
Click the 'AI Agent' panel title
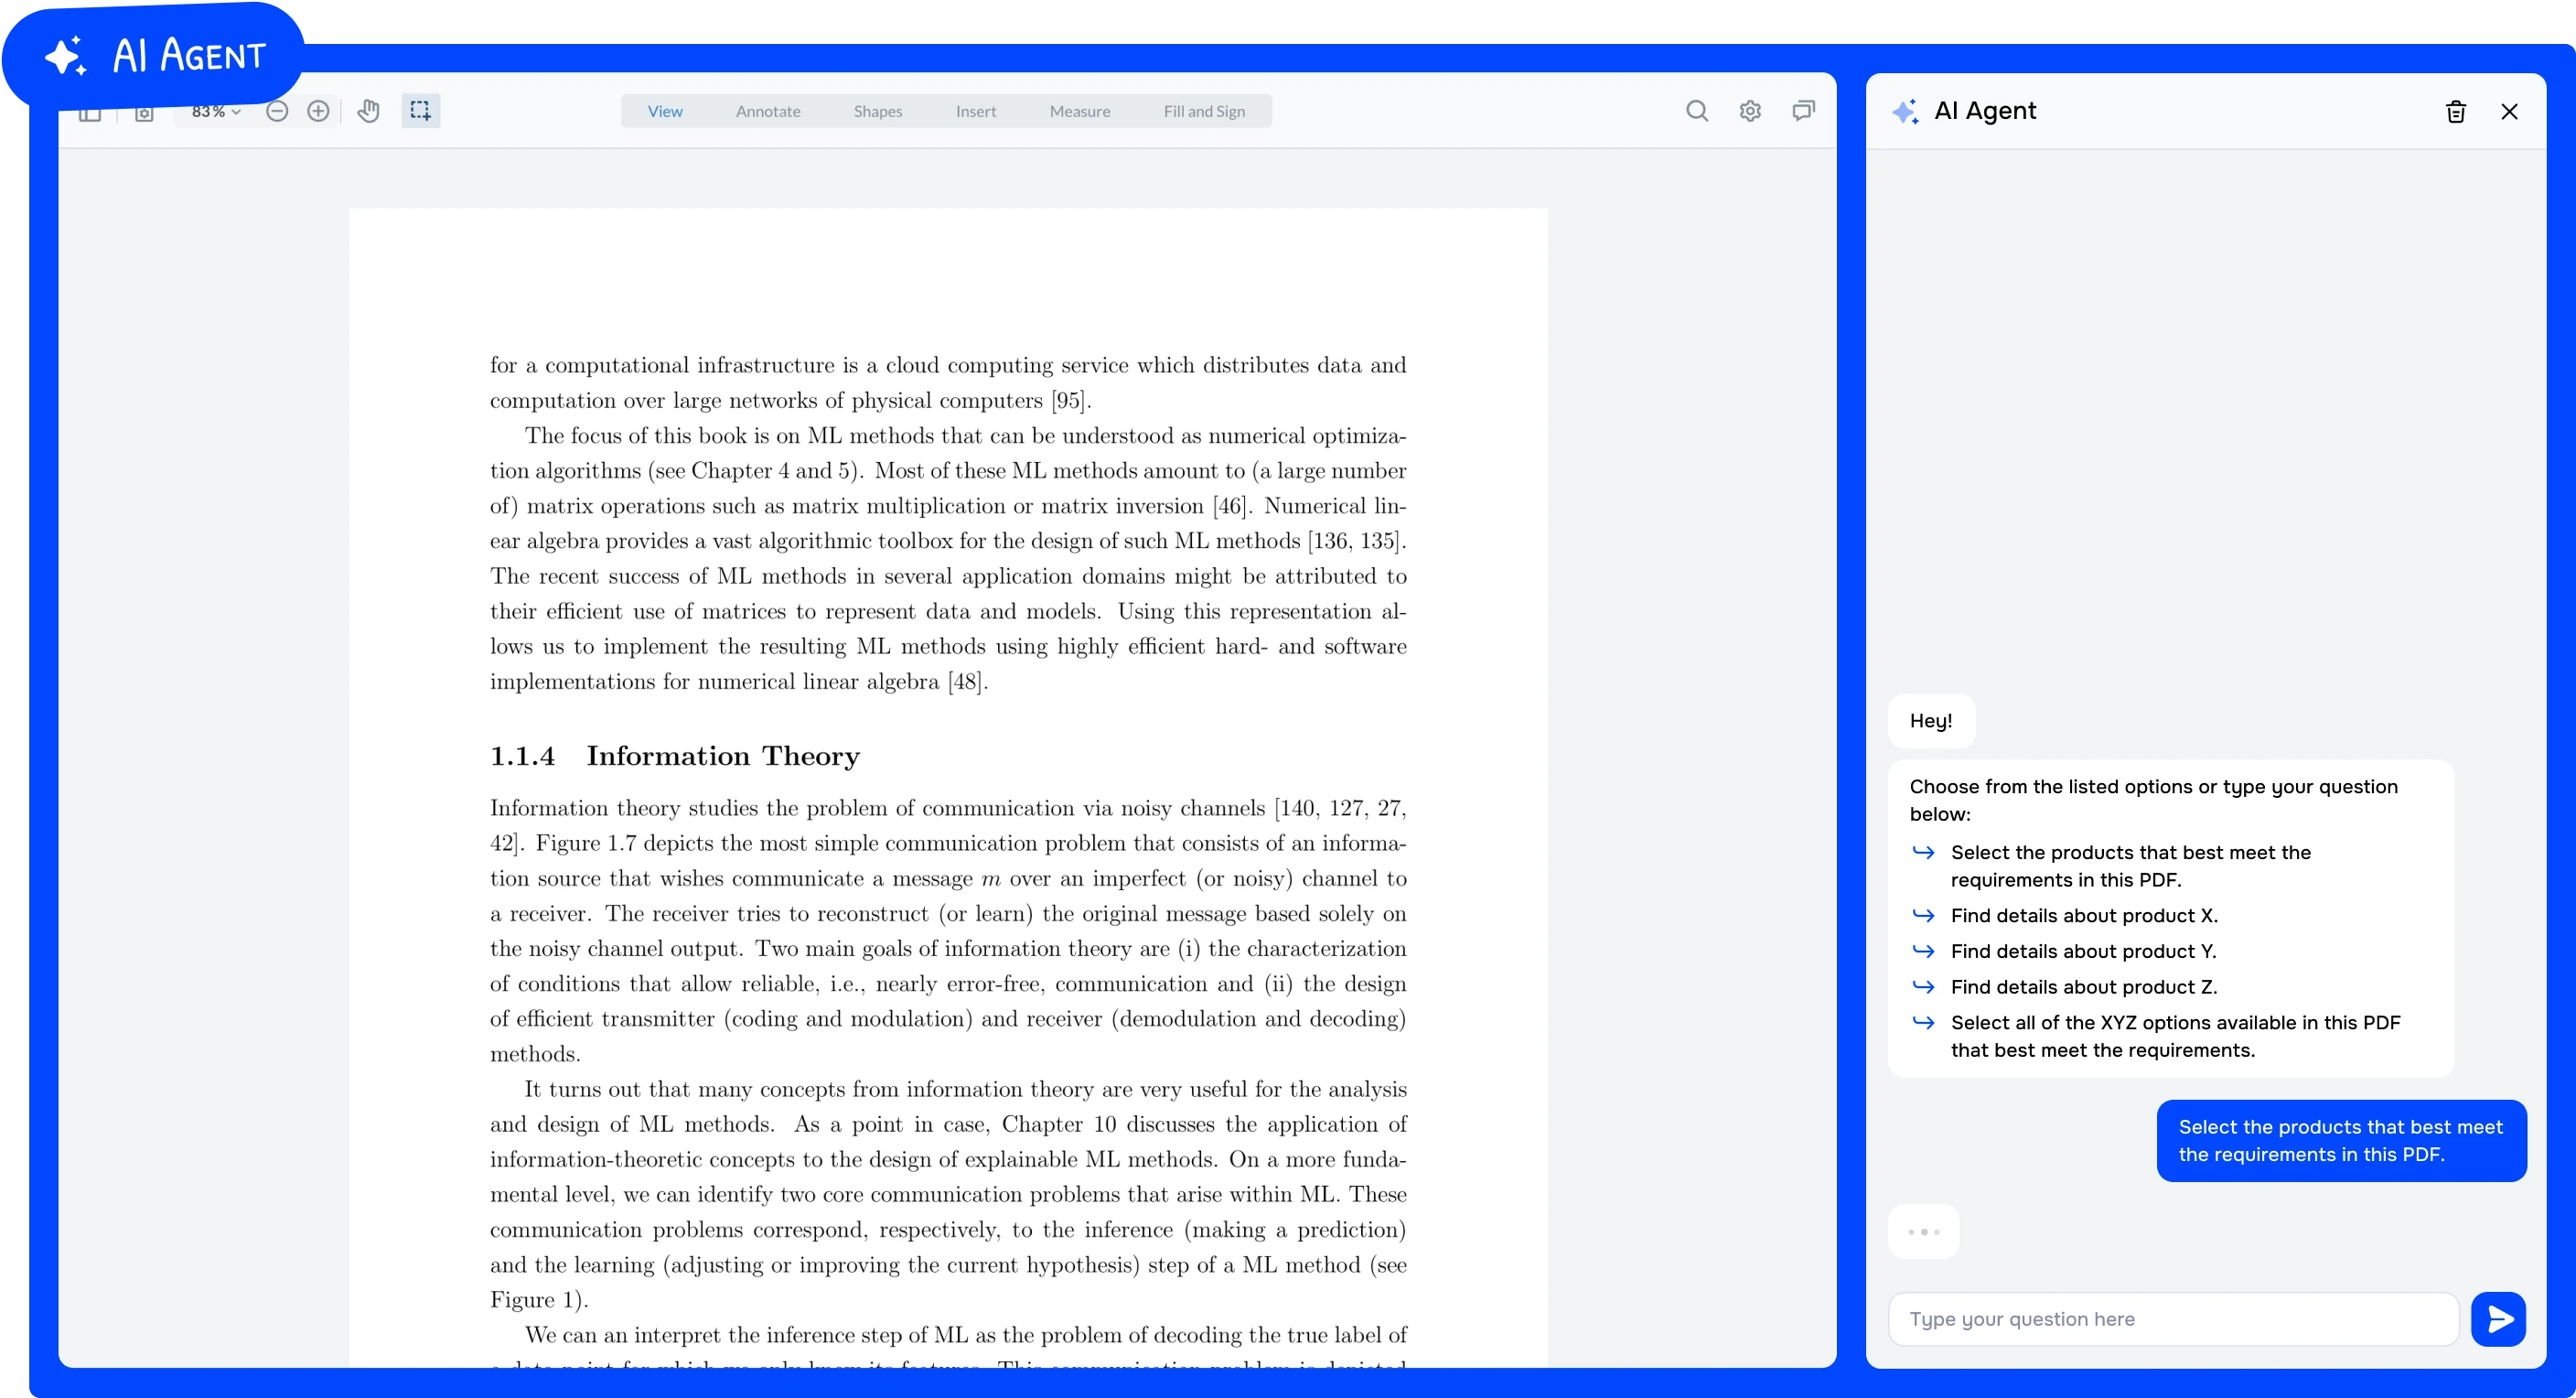point(1985,111)
